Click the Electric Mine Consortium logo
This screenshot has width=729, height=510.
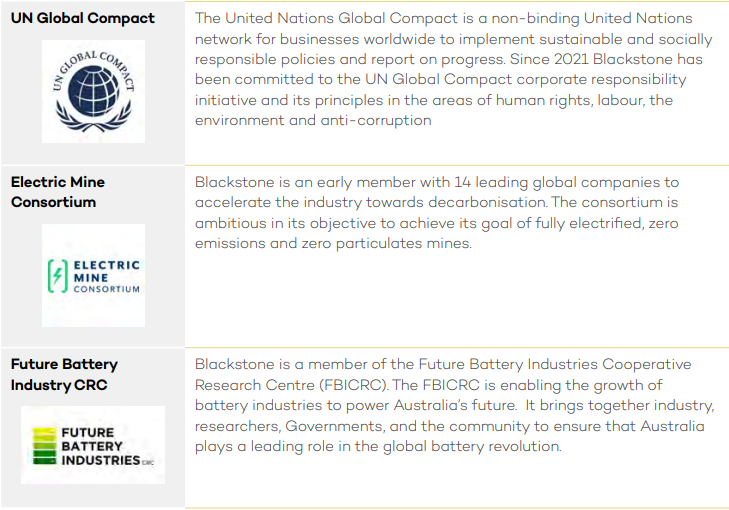[93, 276]
